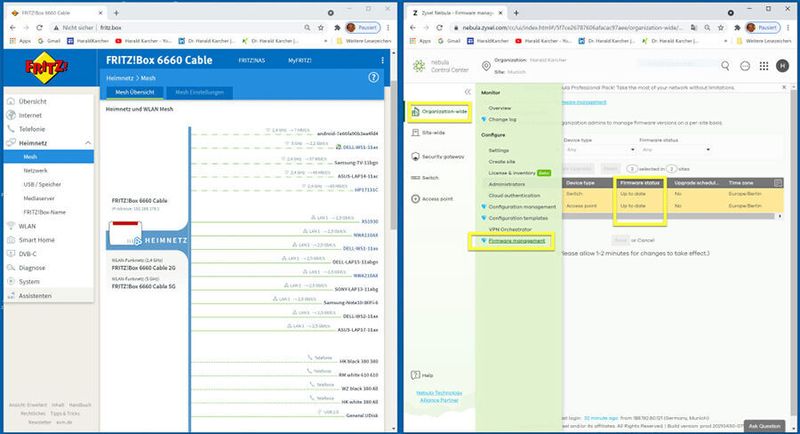800x434 pixels.
Task: Open FRITZ!NAS in the FRITZ!Box header
Action: pyautogui.click(x=252, y=60)
